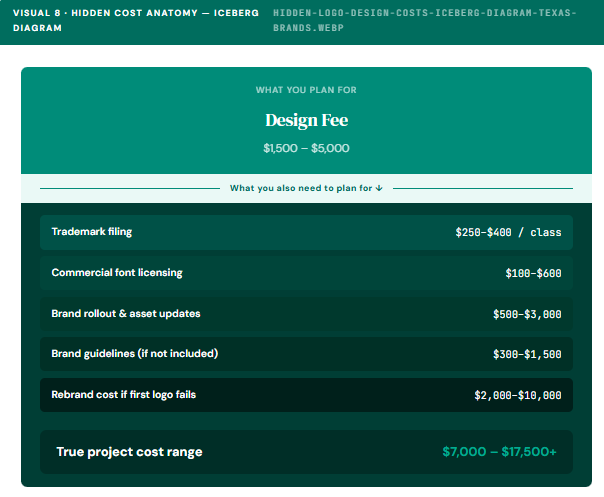Viewport: 604px width, 497px height.
Task: Click the True project cost range label
Action: pyautogui.click(x=129, y=452)
